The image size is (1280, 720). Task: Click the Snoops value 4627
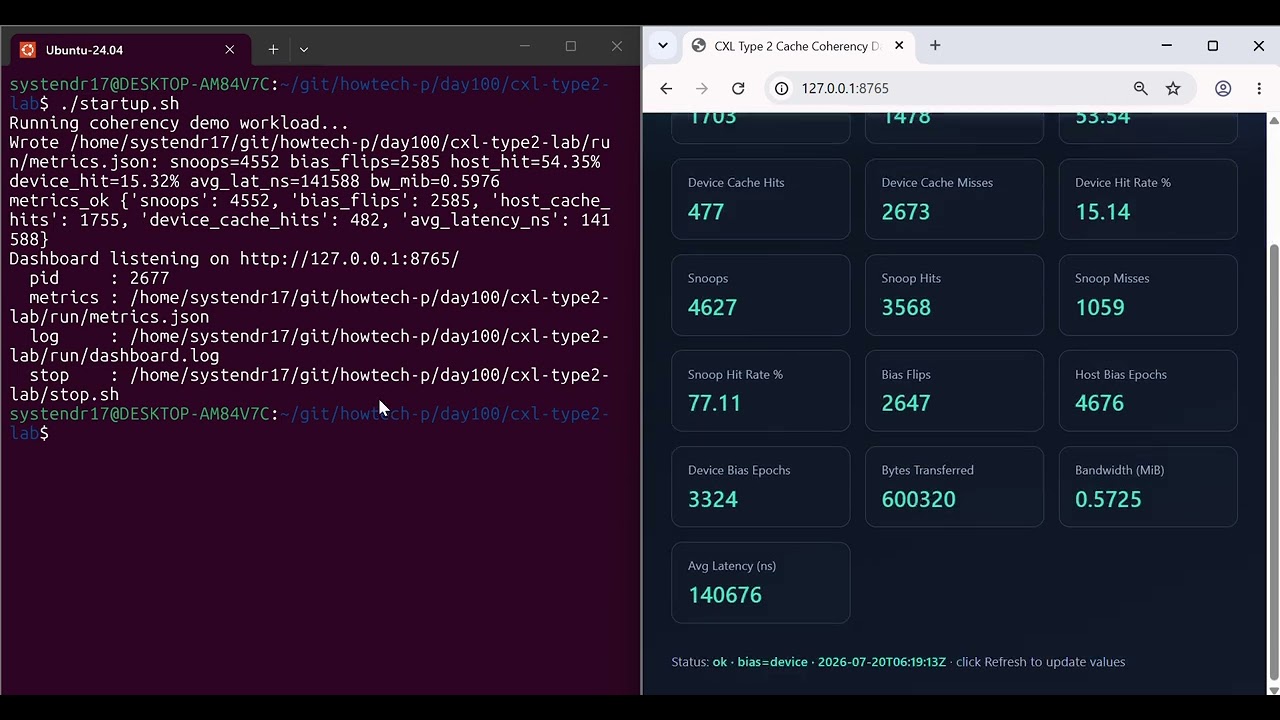[x=712, y=308]
